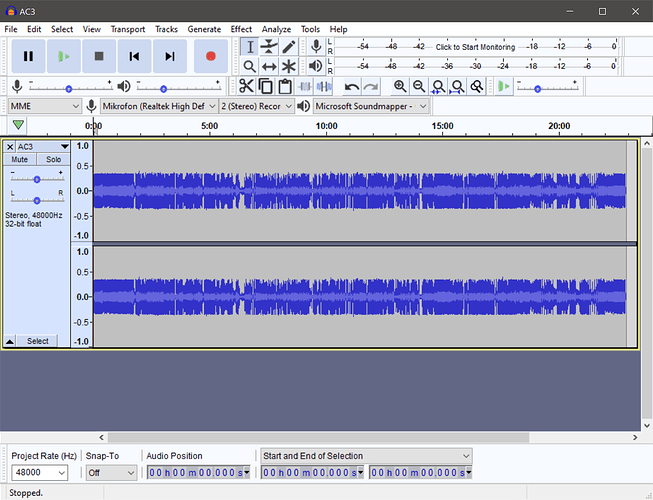Select the Envelope tool

click(x=269, y=47)
